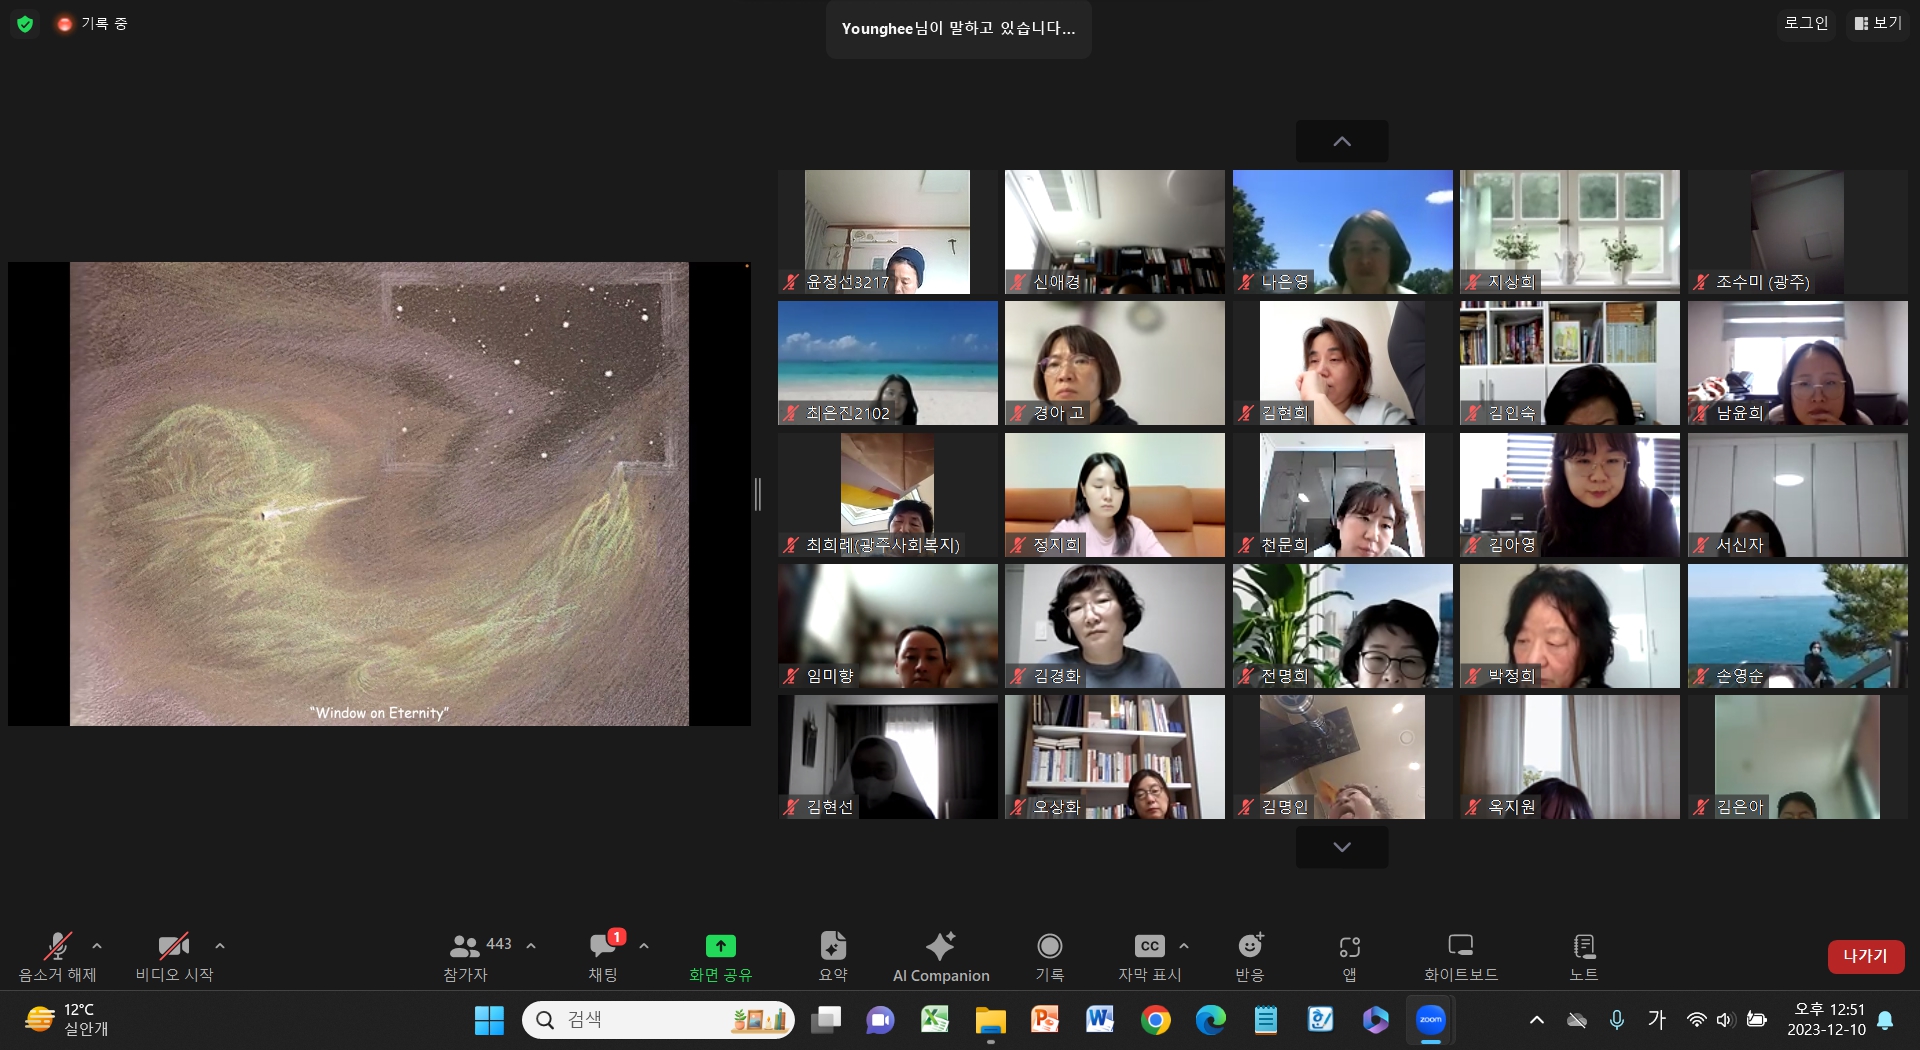Unmute microphone with 음소거 해제 button
Viewport: 1920px width, 1050px height.
pyautogui.click(x=57, y=957)
